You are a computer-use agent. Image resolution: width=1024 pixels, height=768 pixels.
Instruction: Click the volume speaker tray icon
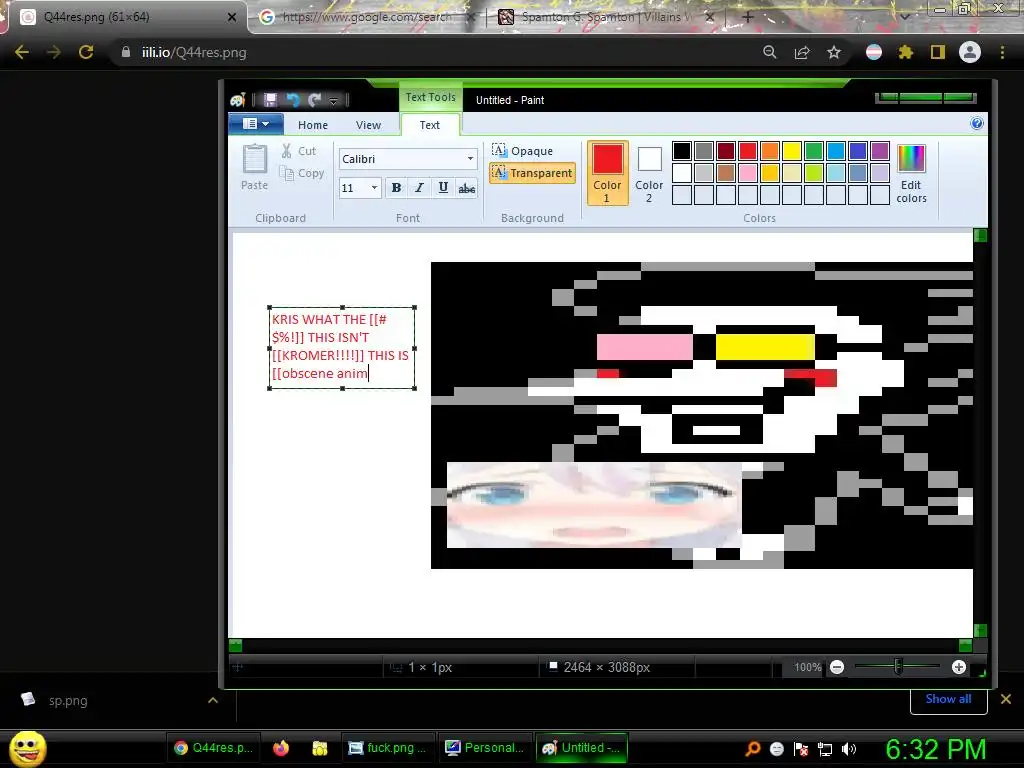pos(848,749)
